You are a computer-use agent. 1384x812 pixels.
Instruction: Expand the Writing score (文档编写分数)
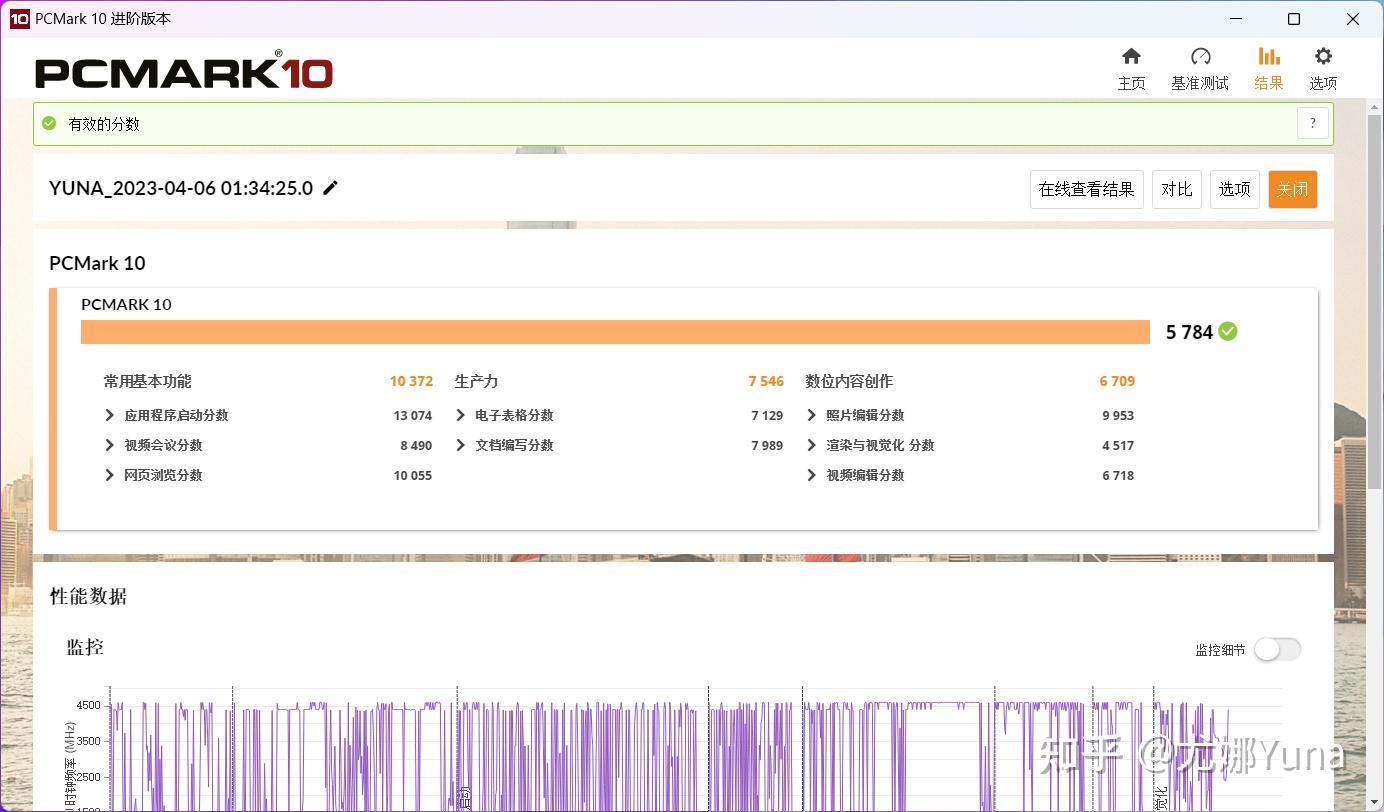[x=461, y=445]
